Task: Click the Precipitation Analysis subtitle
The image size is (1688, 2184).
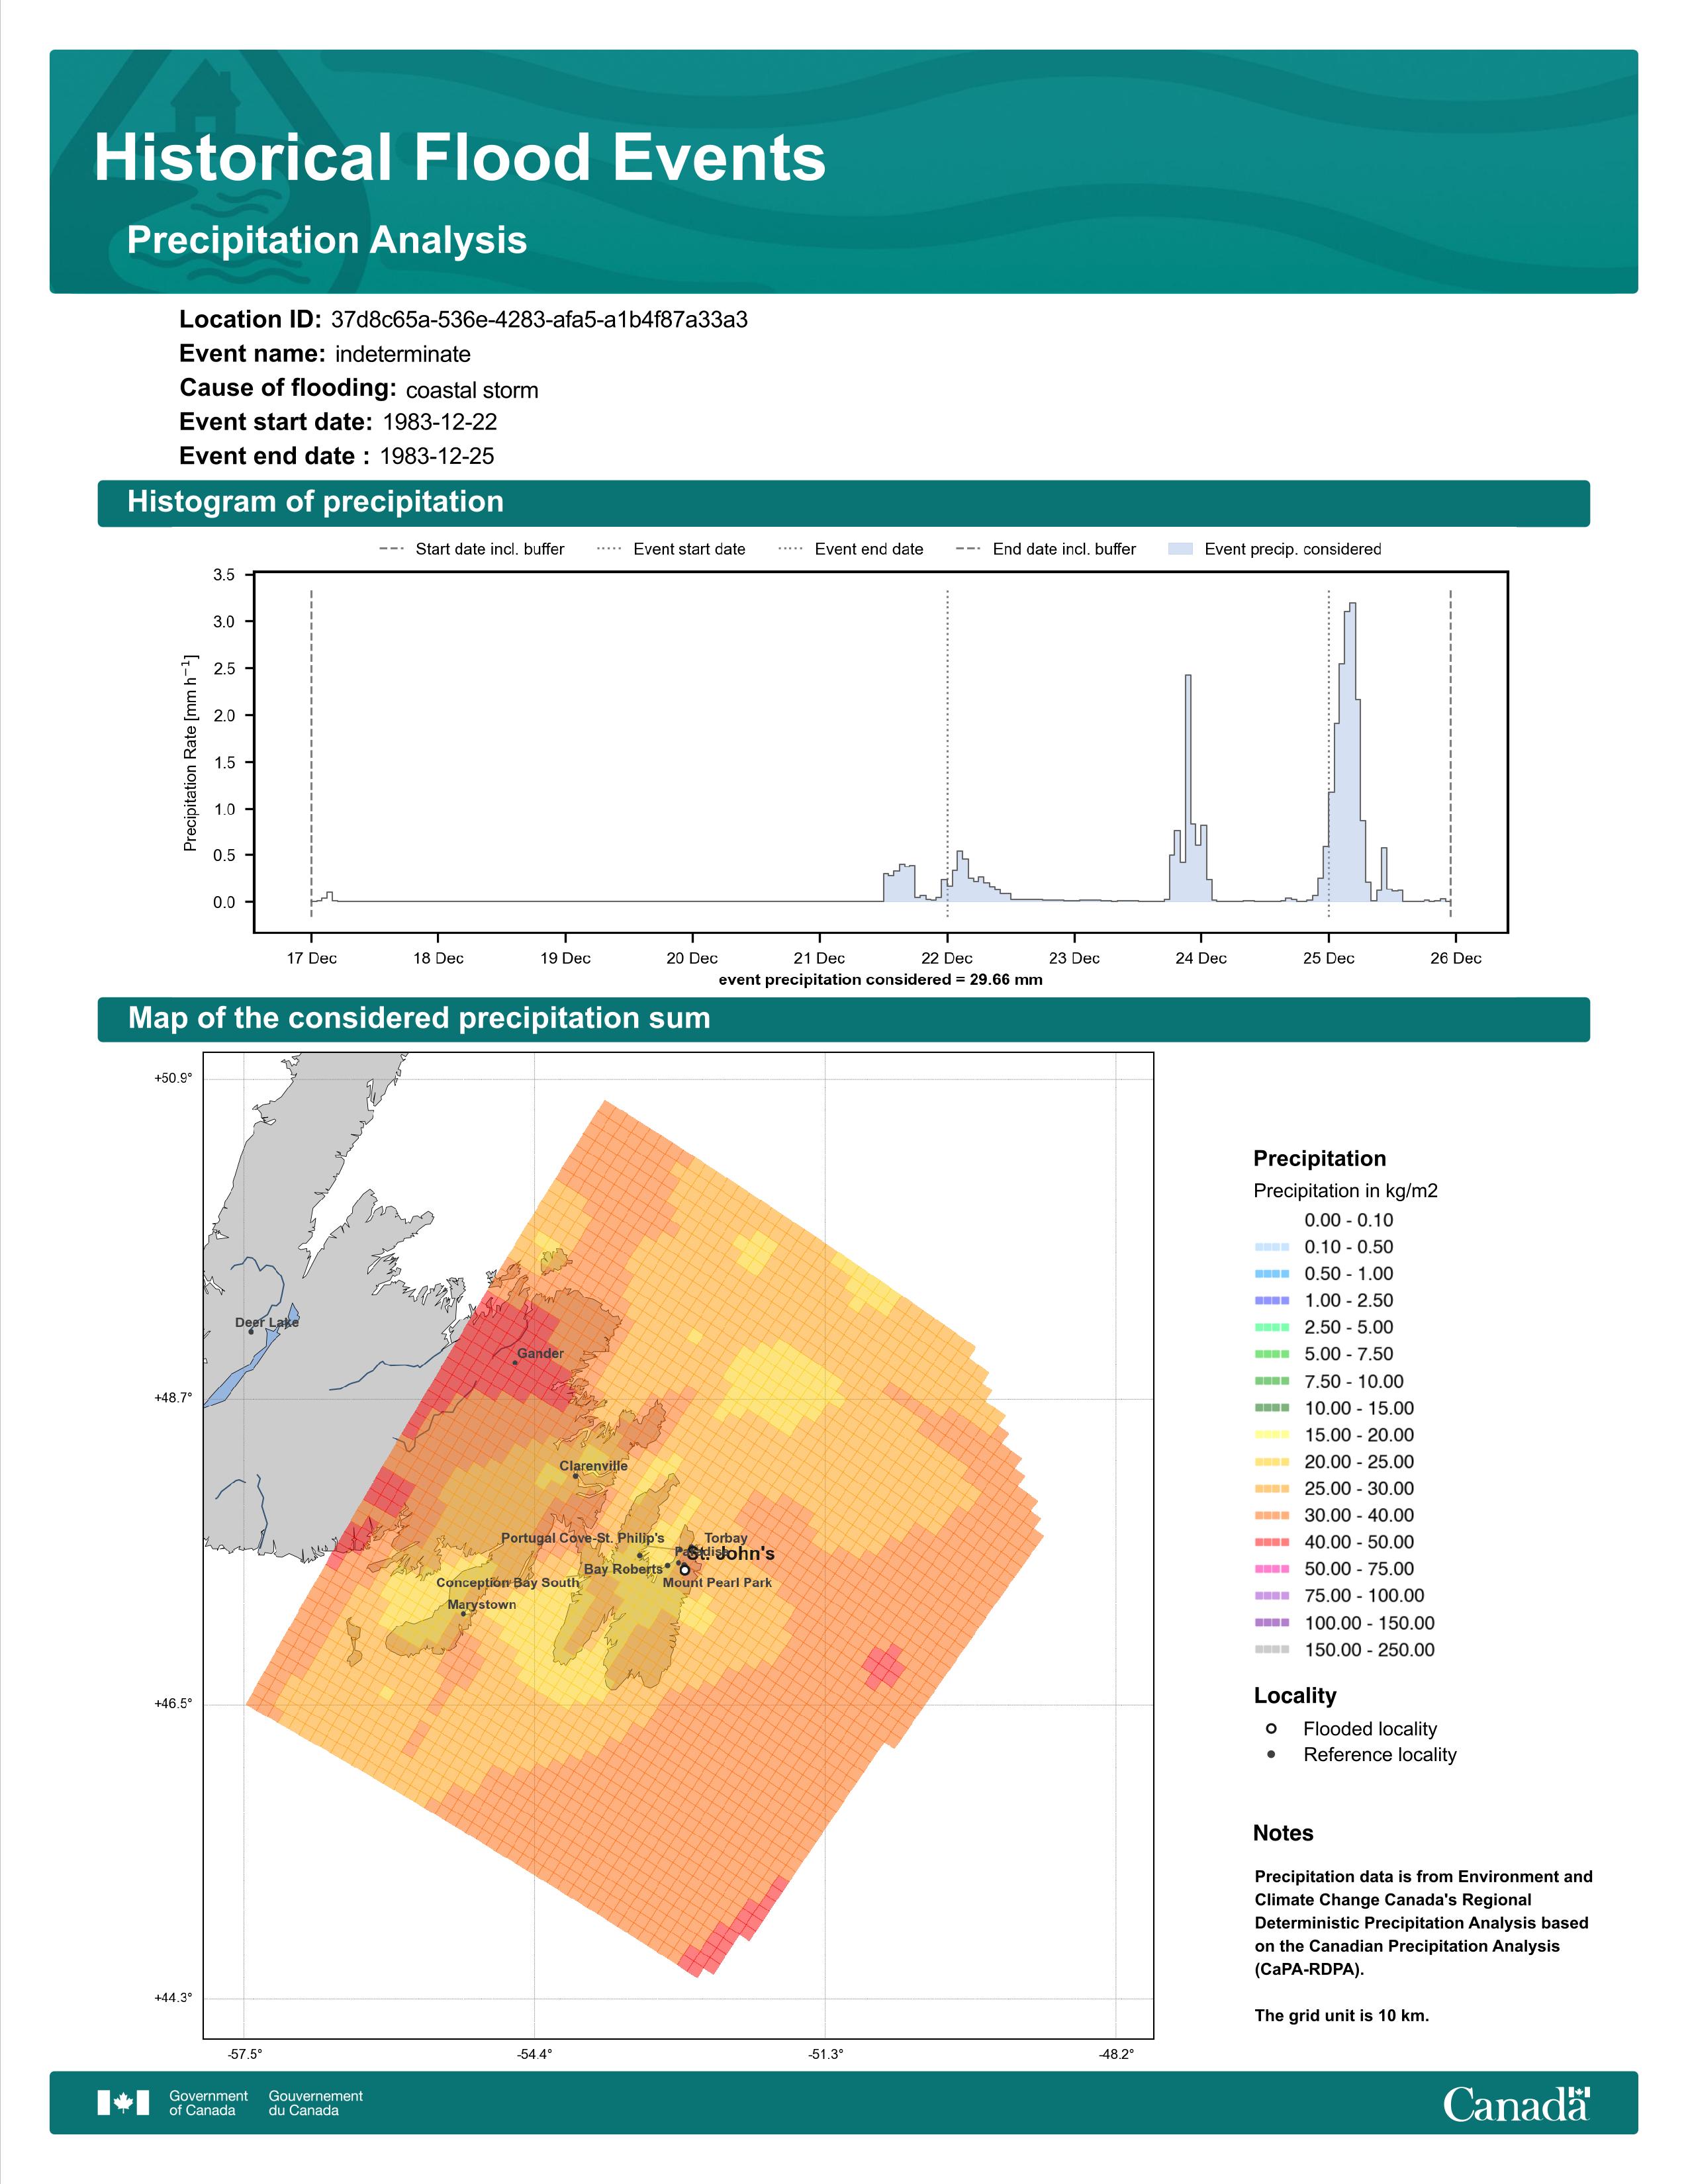Action: tap(327, 240)
